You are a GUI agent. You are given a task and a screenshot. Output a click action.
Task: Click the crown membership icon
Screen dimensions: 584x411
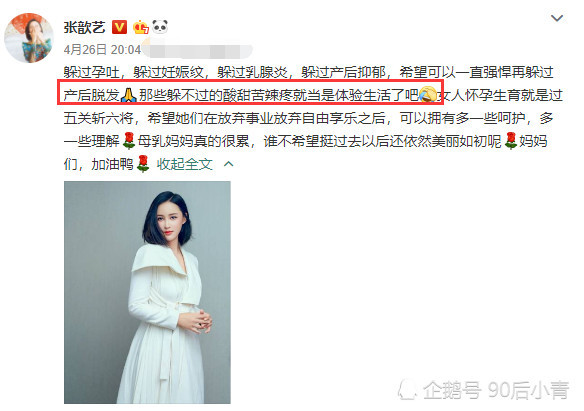point(140,27)
